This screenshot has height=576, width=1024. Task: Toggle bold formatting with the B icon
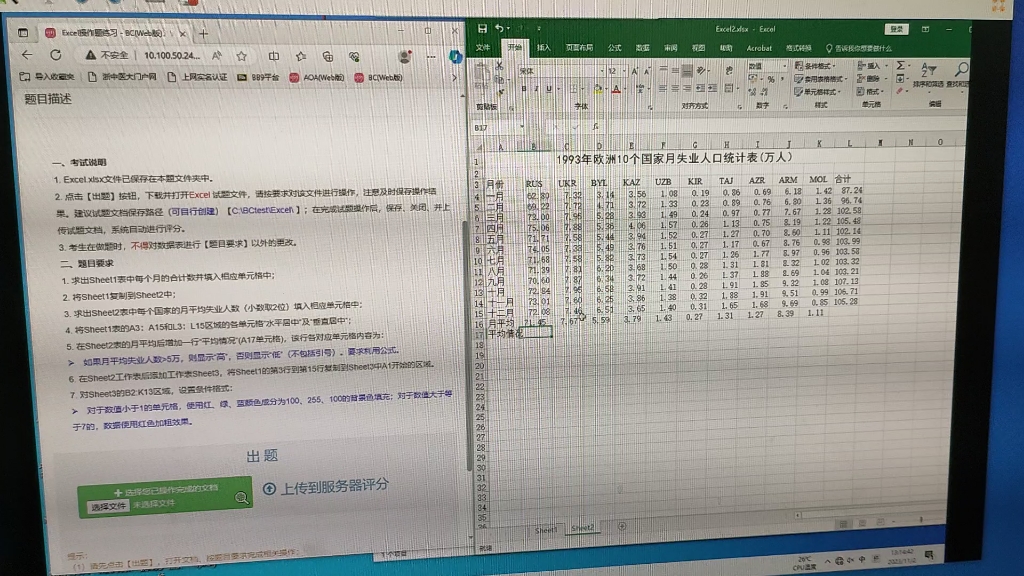pyautogui.click(x=524, y=88)
